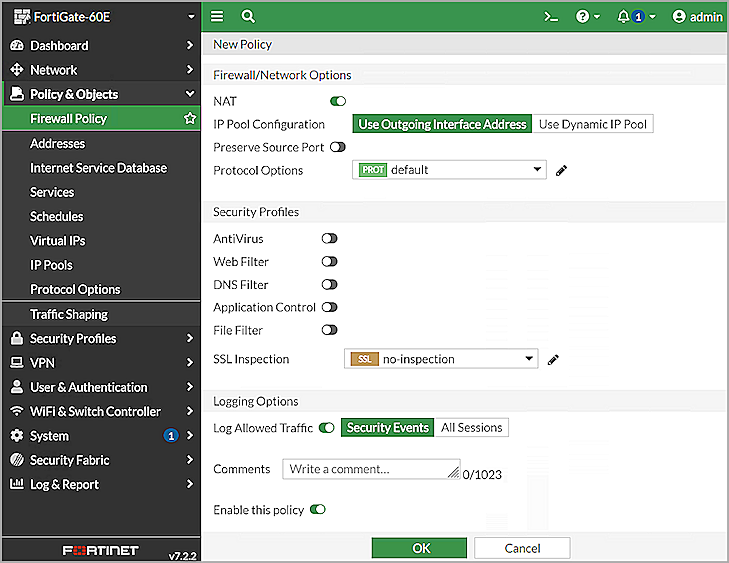
Task: Click the search magnifier icon
Action: click(248, 17)
